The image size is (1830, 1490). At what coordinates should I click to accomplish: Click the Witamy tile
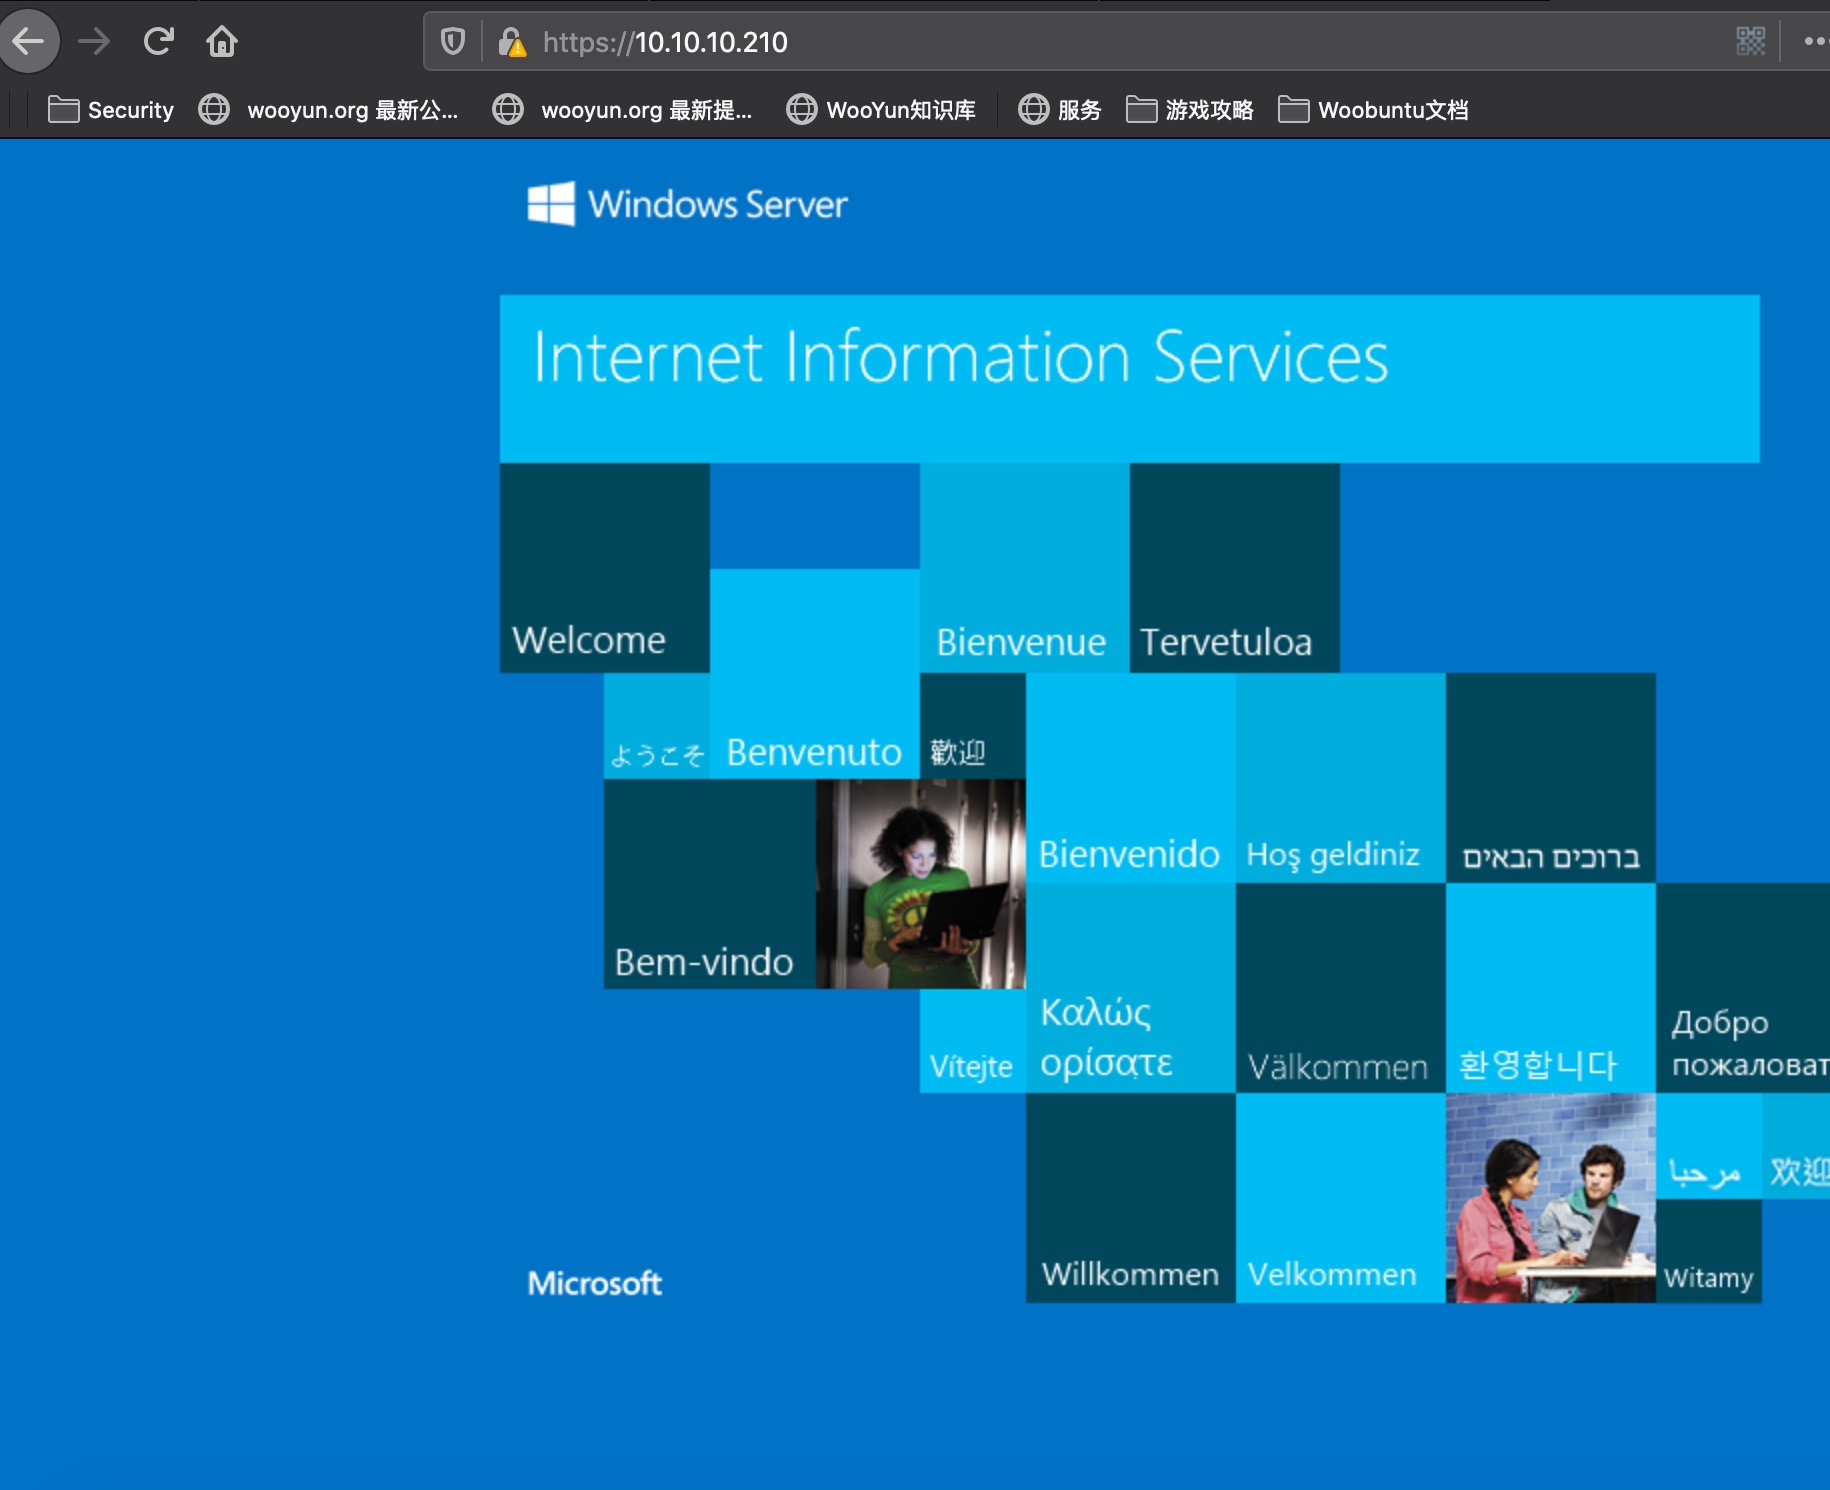tap(1709, 1251)
